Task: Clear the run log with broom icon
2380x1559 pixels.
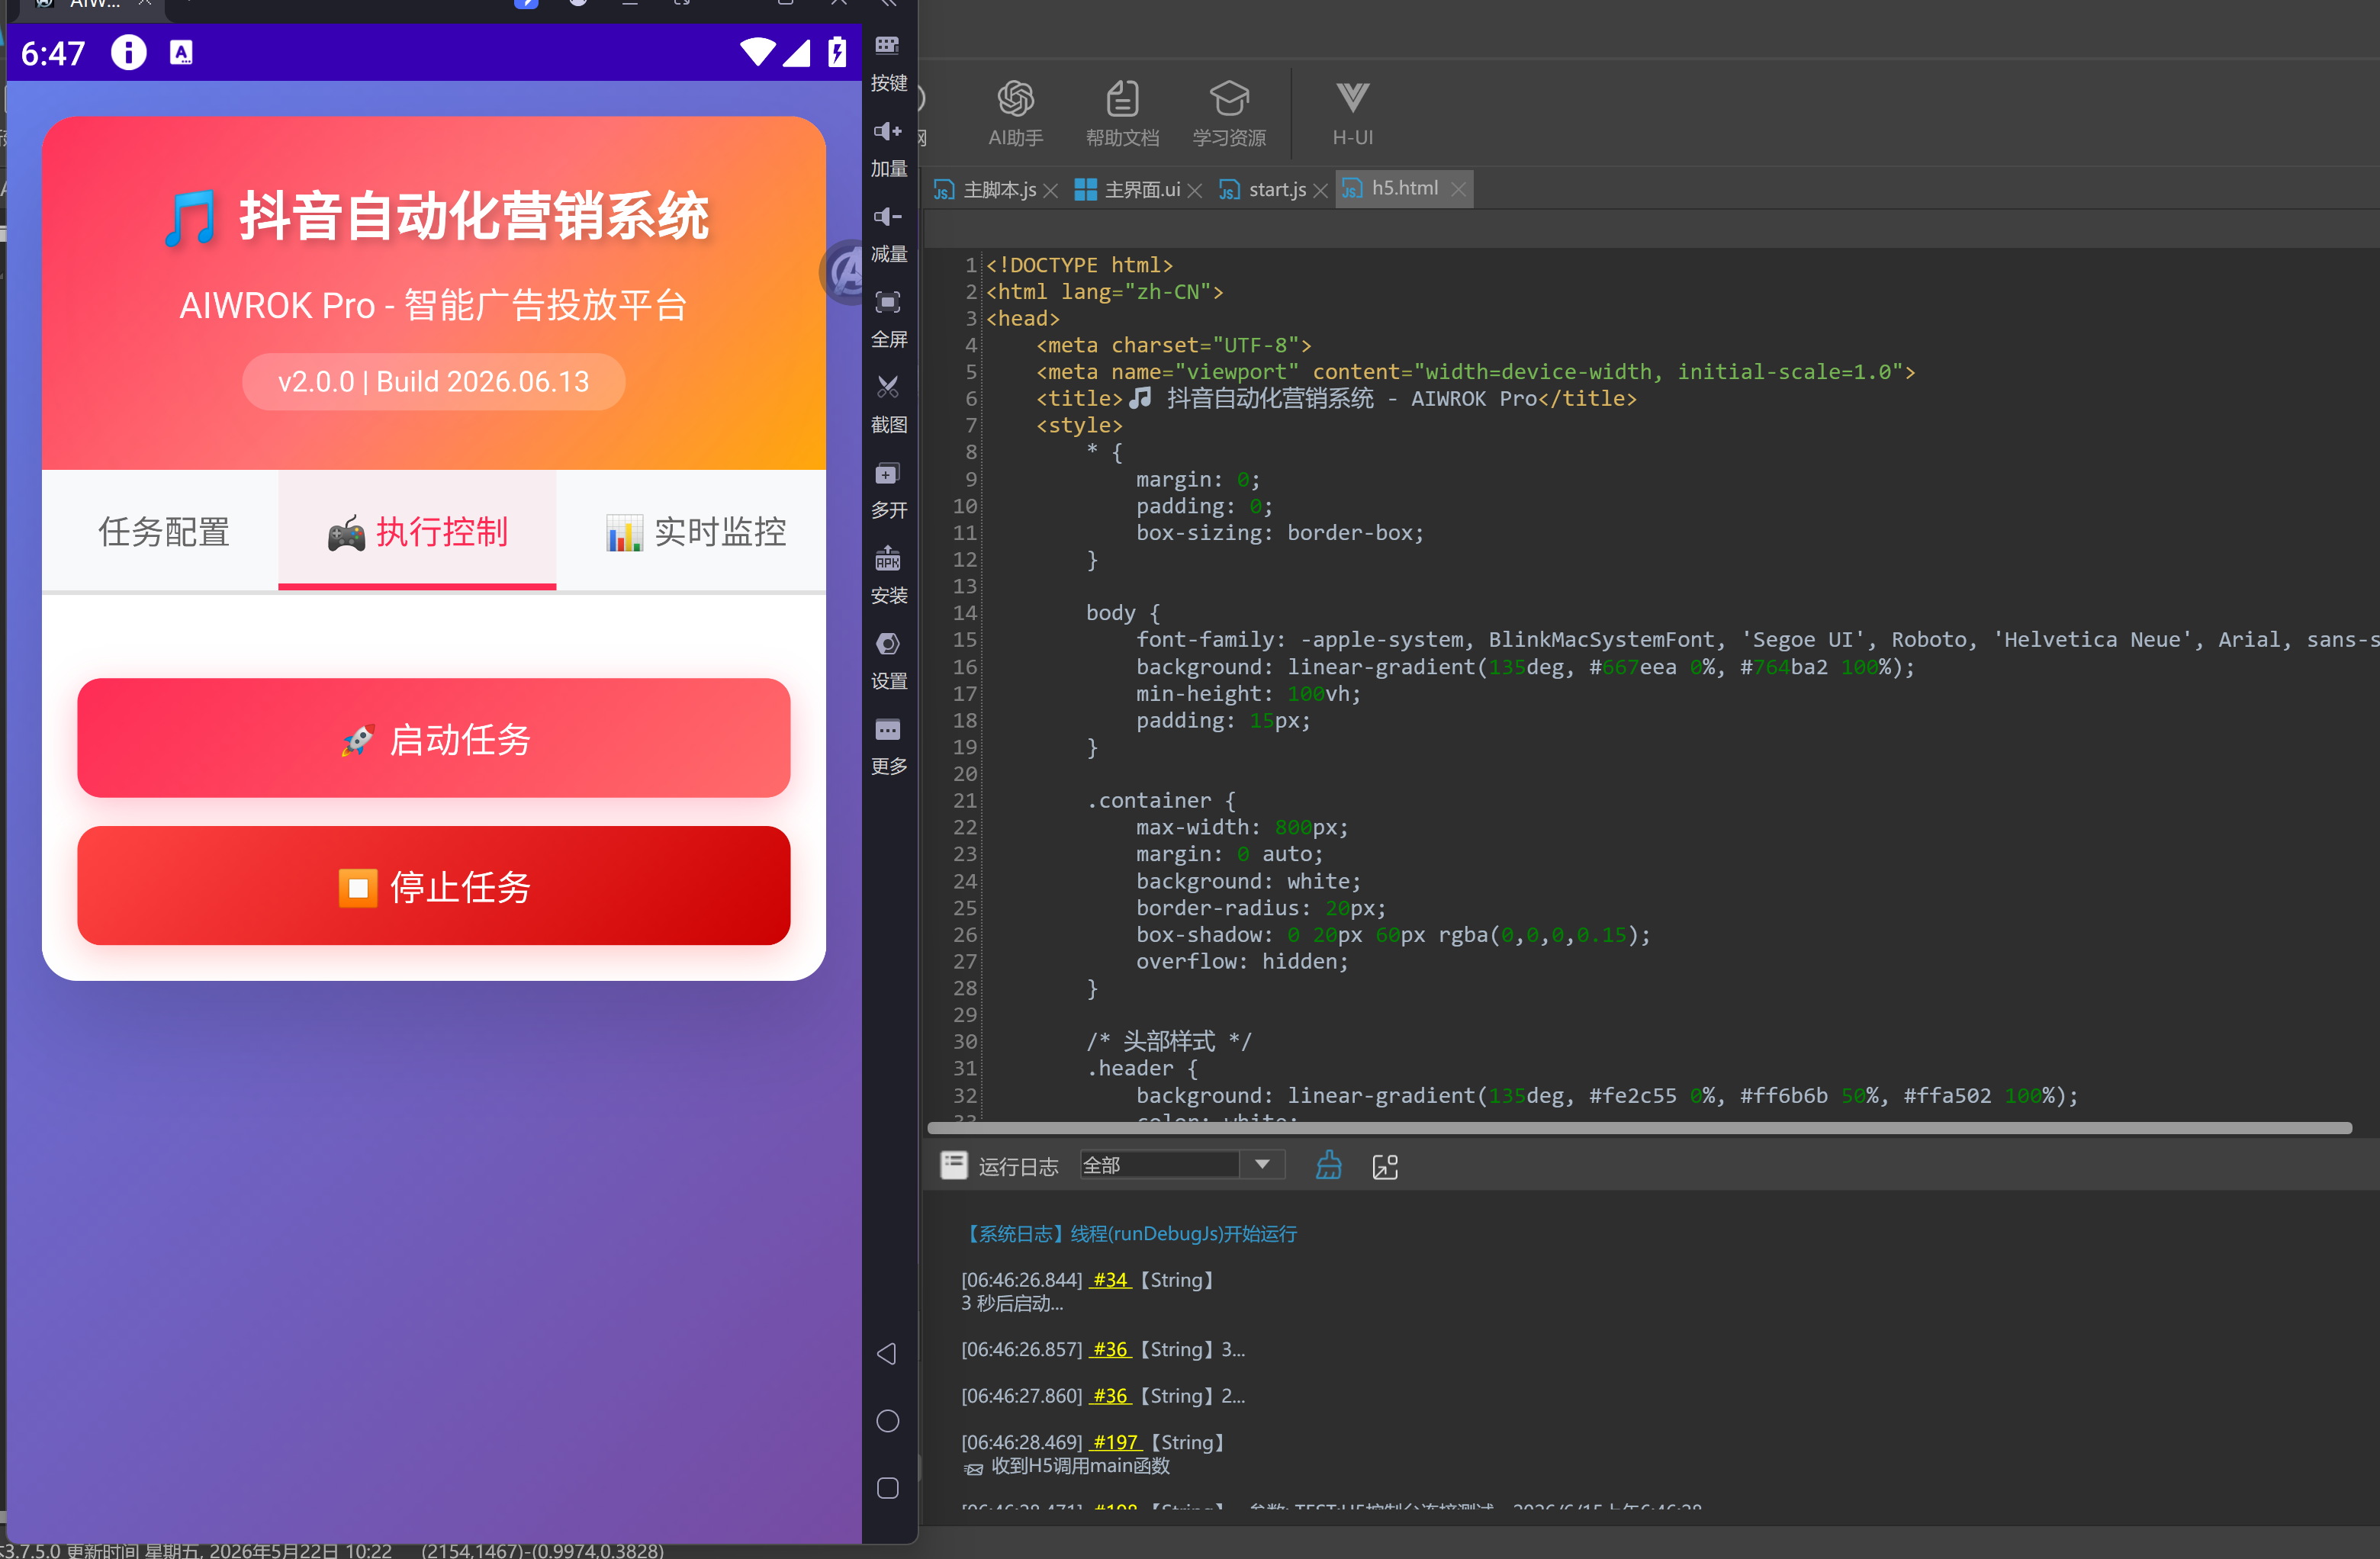Action: (x=1329, y=1165)
